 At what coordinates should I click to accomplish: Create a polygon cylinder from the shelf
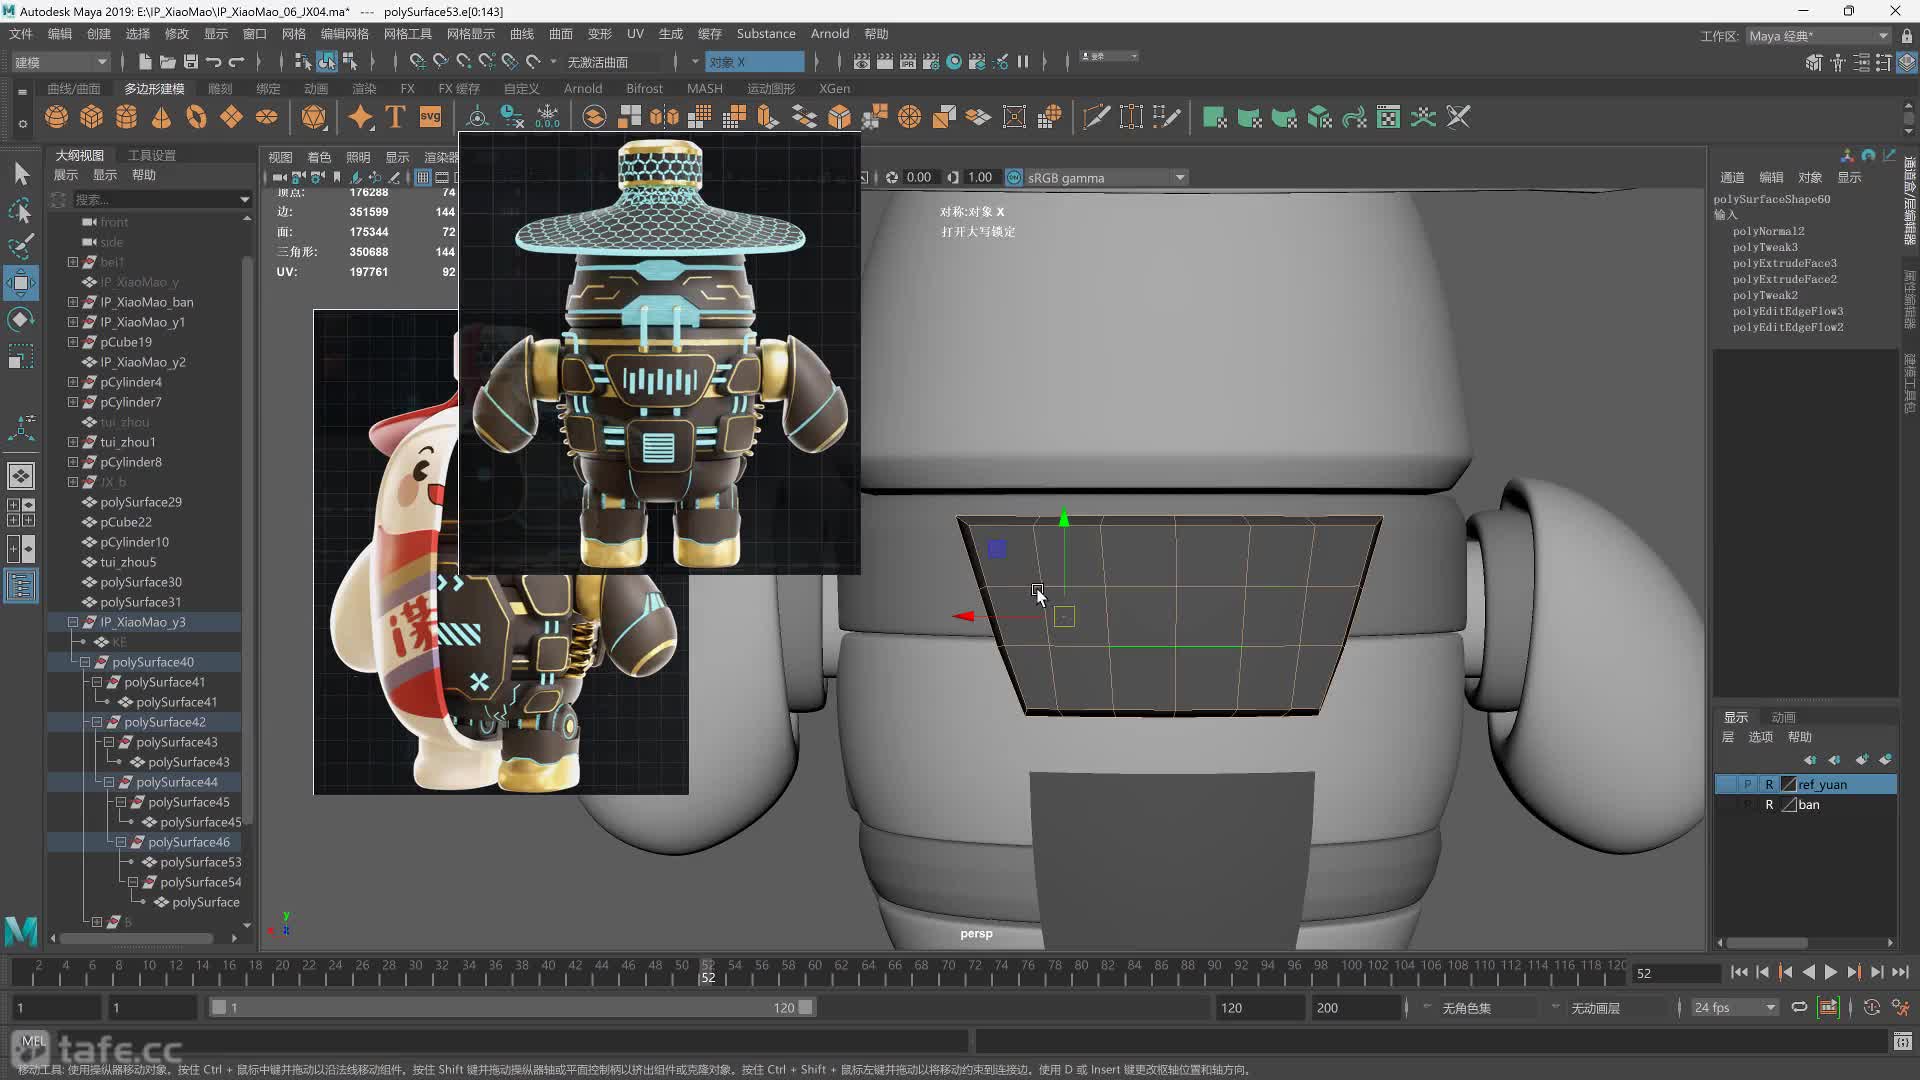point(126,117)
